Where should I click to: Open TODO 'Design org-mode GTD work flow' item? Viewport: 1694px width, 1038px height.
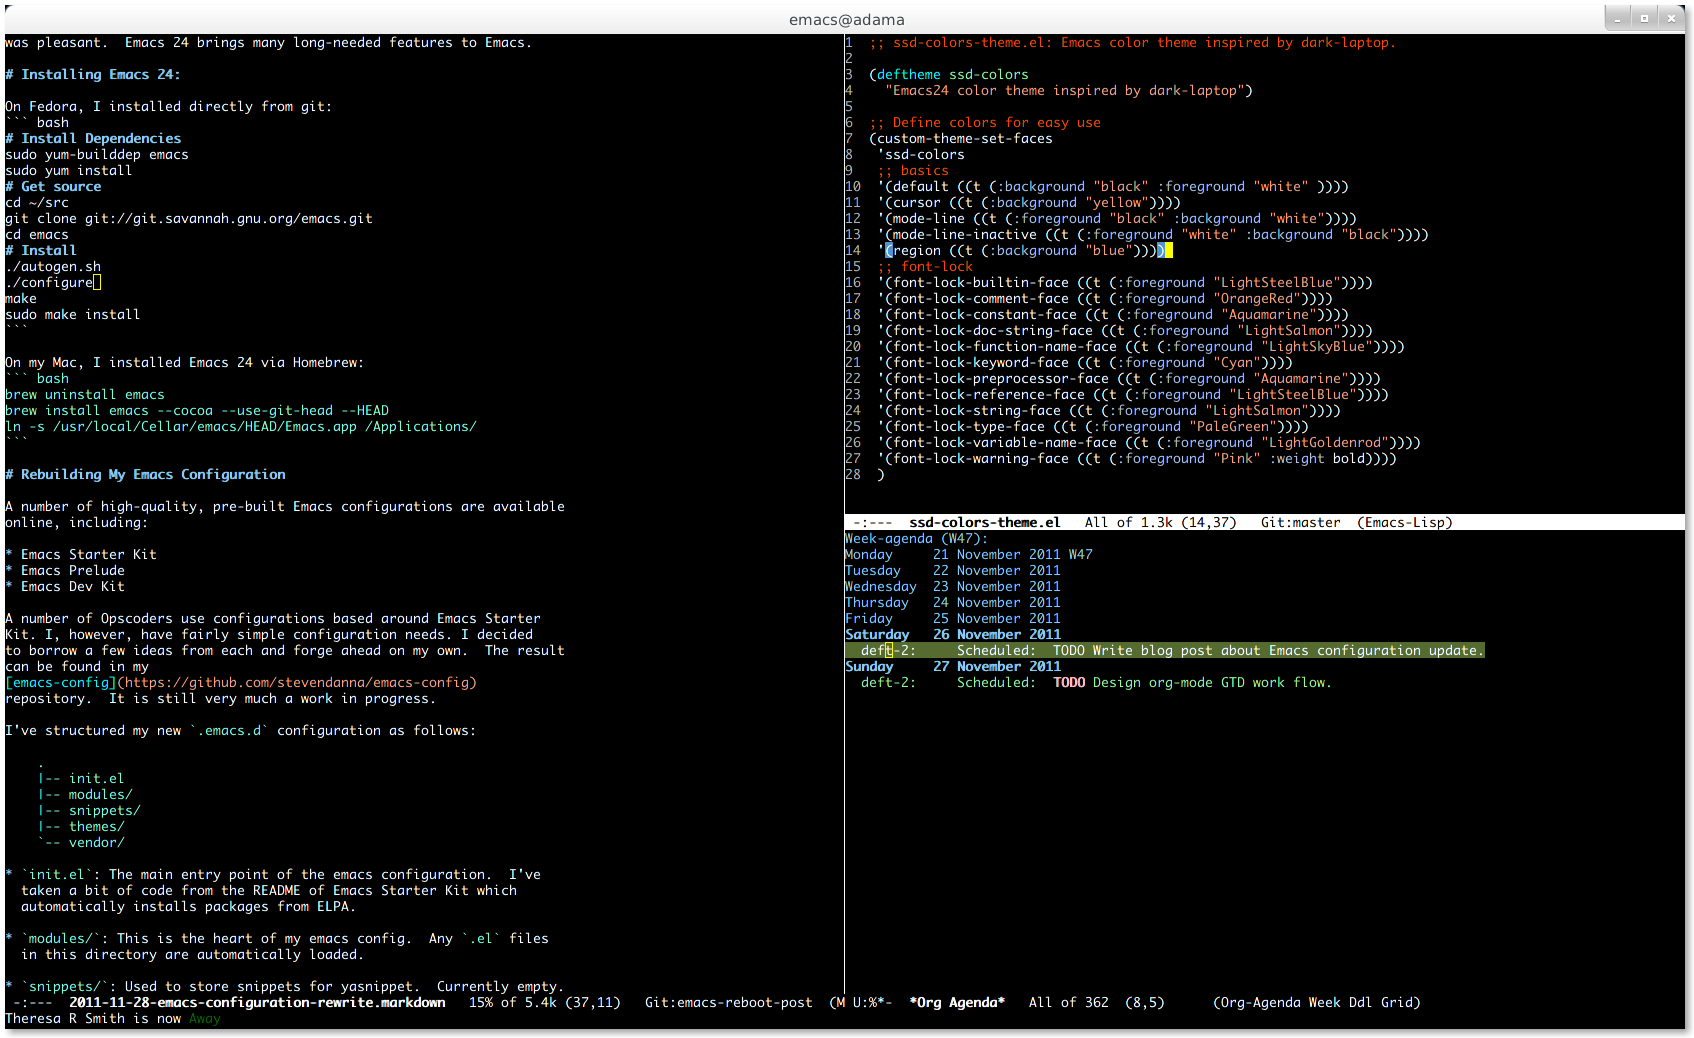click(1097, 682)
